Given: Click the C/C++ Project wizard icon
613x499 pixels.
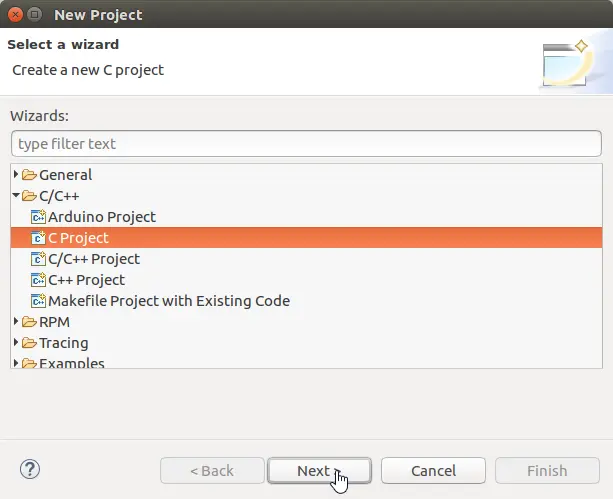Looking at the screenshot, I should [x=39, y=259].
